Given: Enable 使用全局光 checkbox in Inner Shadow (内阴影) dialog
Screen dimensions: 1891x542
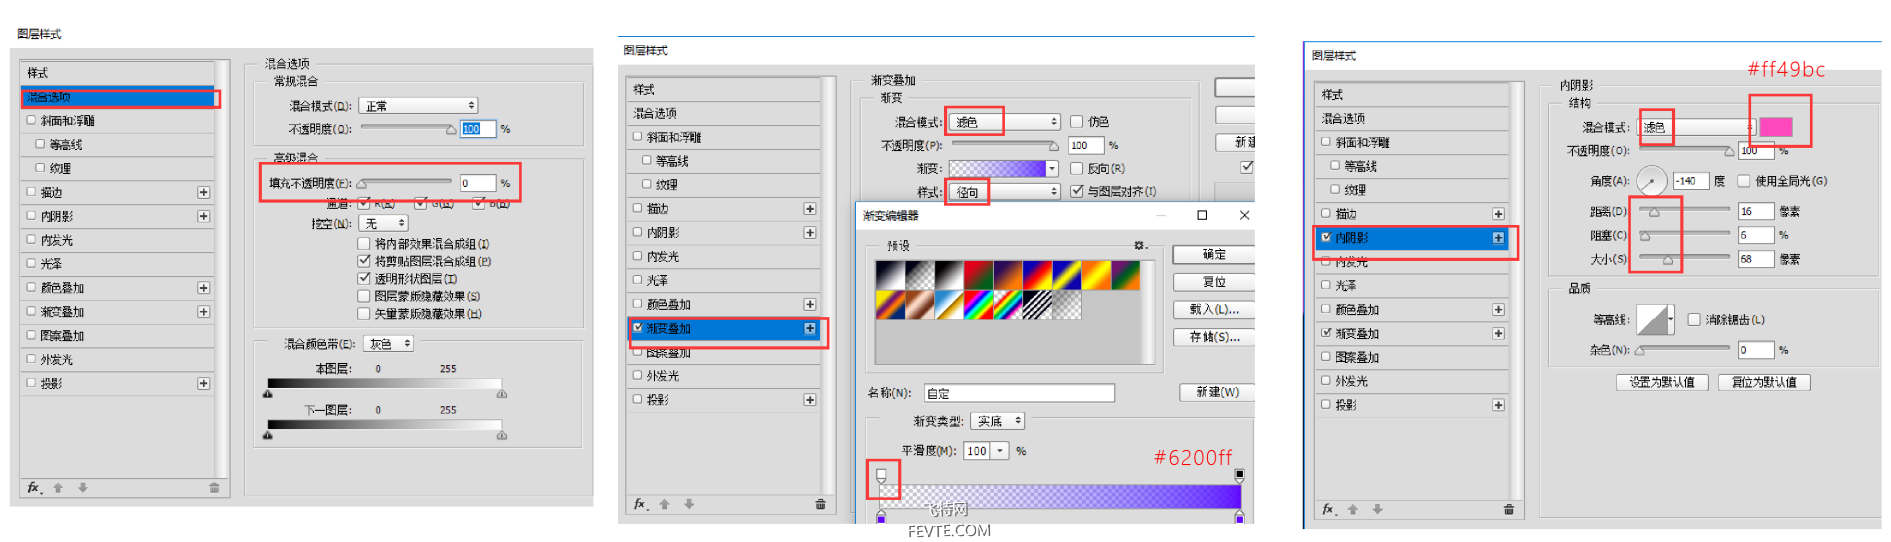Looking at the screenshot, I should tap(1744, 181).
